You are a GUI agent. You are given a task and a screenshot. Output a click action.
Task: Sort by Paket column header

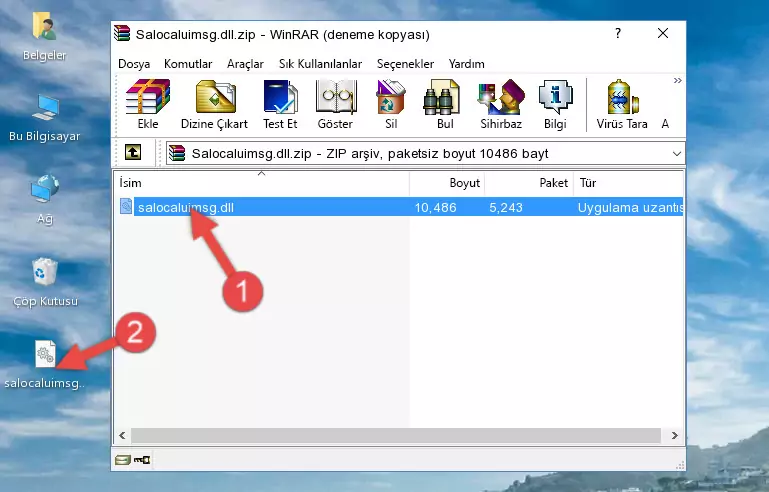click(529, 183)
